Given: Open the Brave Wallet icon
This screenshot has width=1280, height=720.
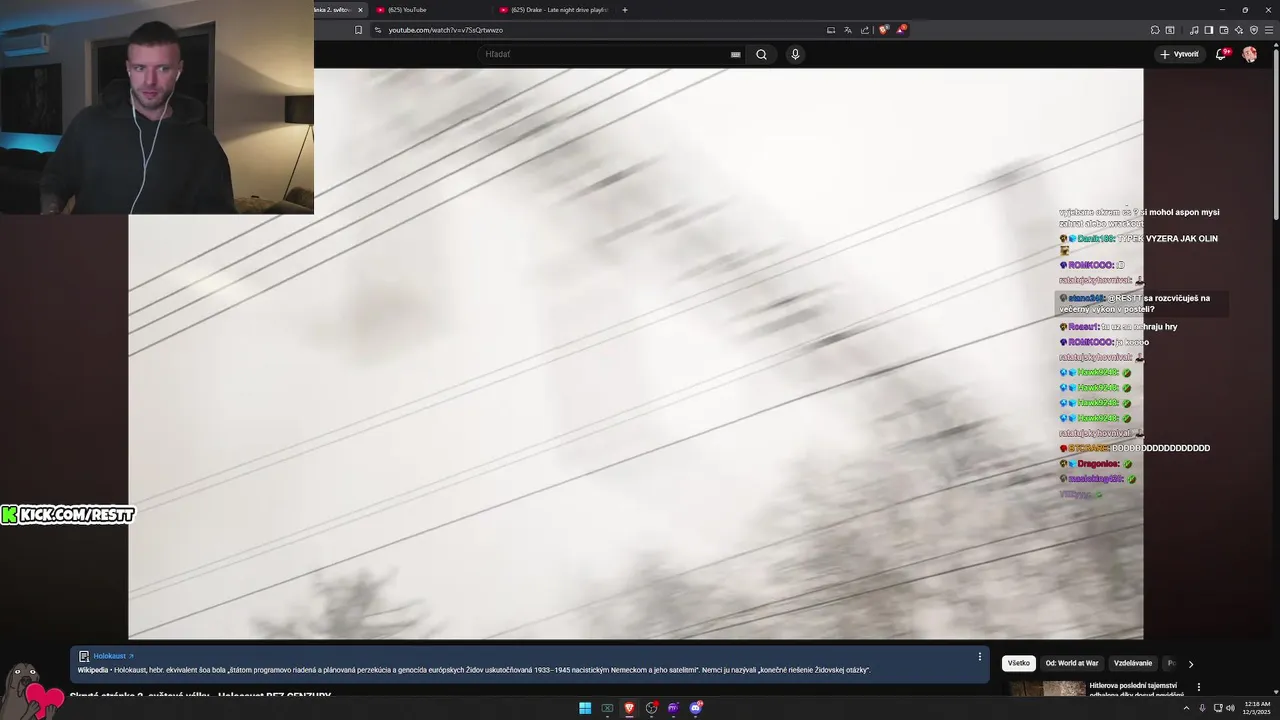Looking at the screenshot, I should [1224, 30].
